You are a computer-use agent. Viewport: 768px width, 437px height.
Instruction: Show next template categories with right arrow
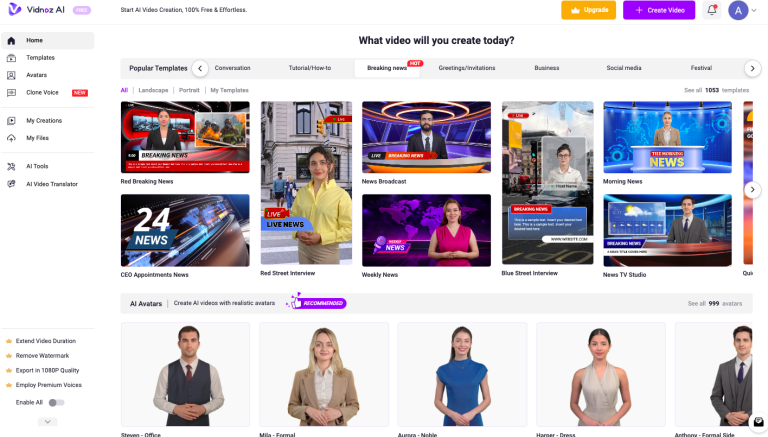(752, 68)
